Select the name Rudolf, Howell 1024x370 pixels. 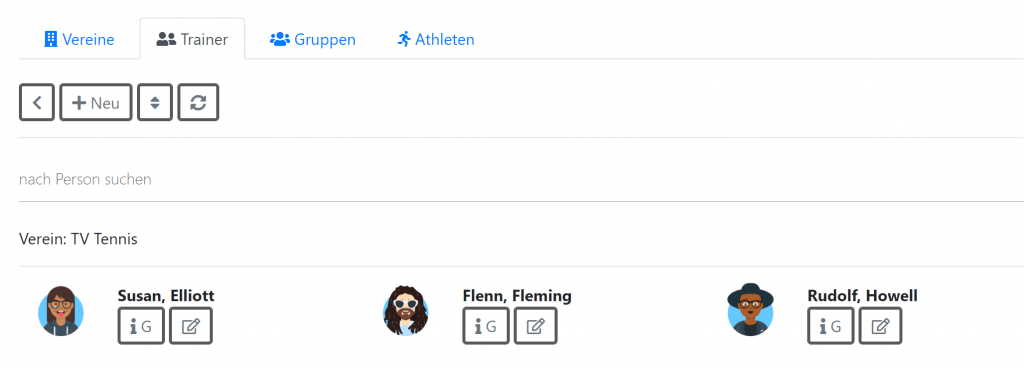click(x=862, y=296)
